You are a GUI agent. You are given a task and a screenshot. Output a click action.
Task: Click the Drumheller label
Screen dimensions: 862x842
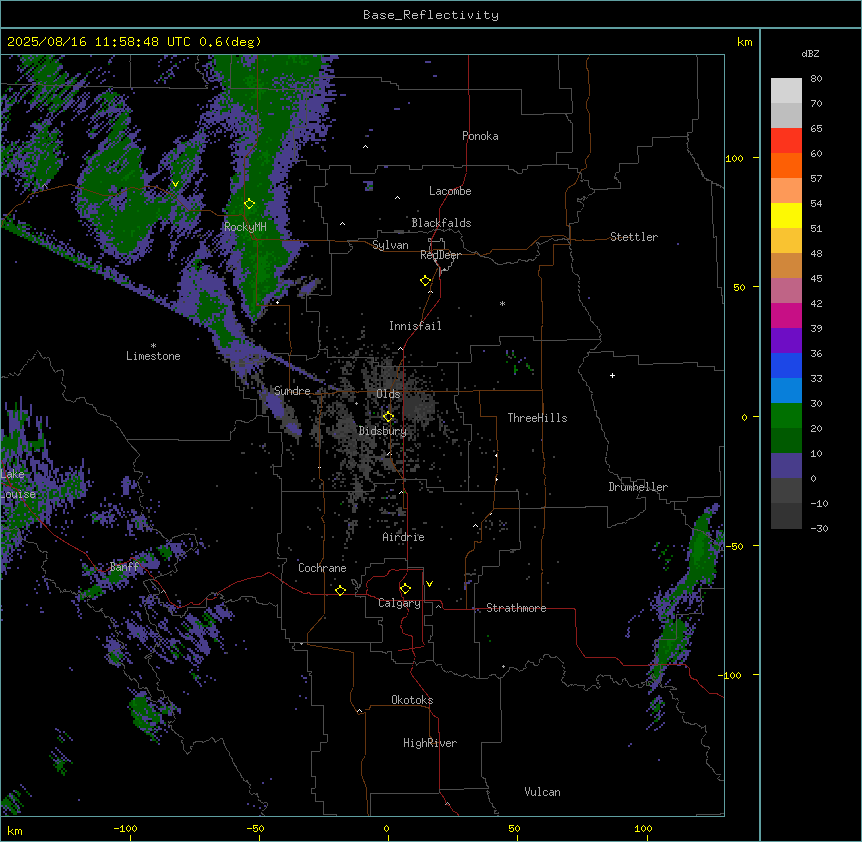click(638, 487)
